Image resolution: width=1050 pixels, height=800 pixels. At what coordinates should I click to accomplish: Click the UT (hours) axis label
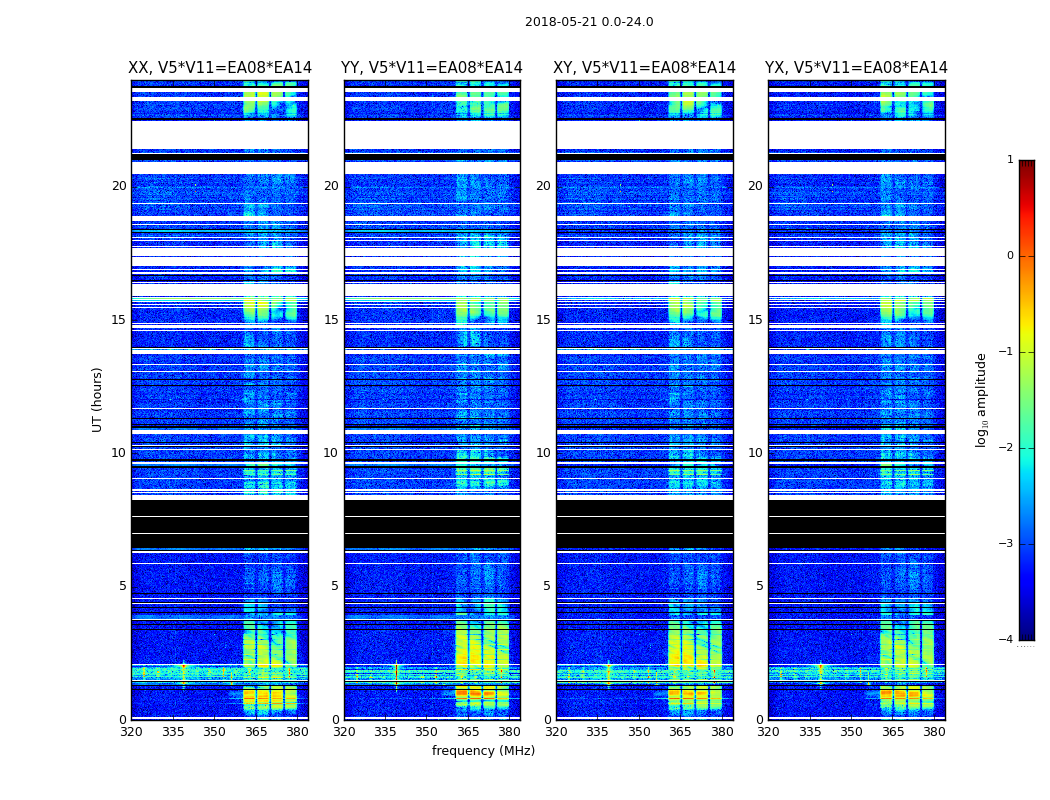coord(97,400)
